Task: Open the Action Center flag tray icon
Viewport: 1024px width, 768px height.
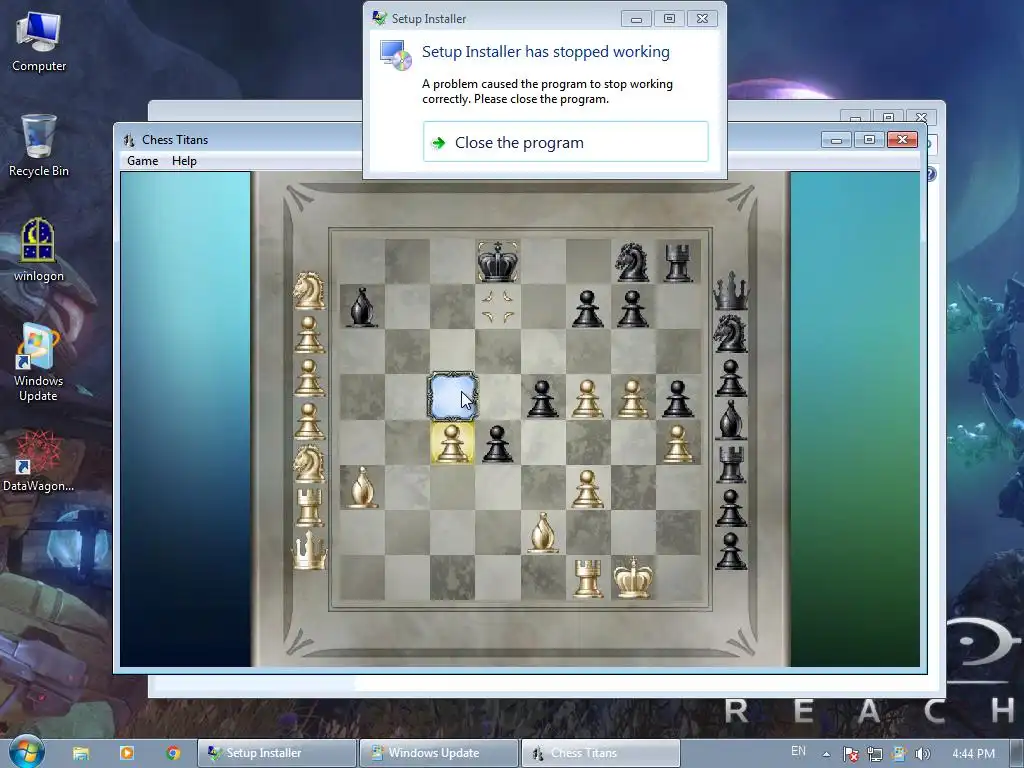Action: coord(850,754)
